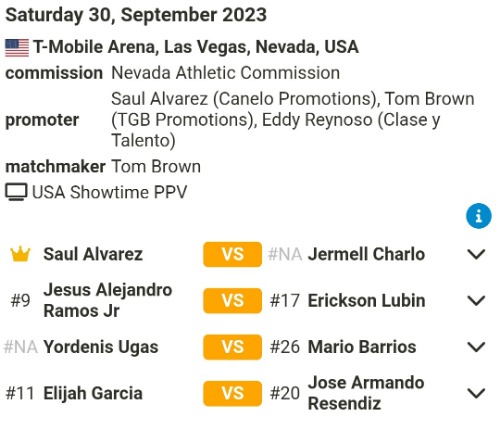Image resolution: width=500 pixels, height=429 pixels.
Task: Click VS button for Alvarez and Charlo
Action: click(x=233, y=254)
